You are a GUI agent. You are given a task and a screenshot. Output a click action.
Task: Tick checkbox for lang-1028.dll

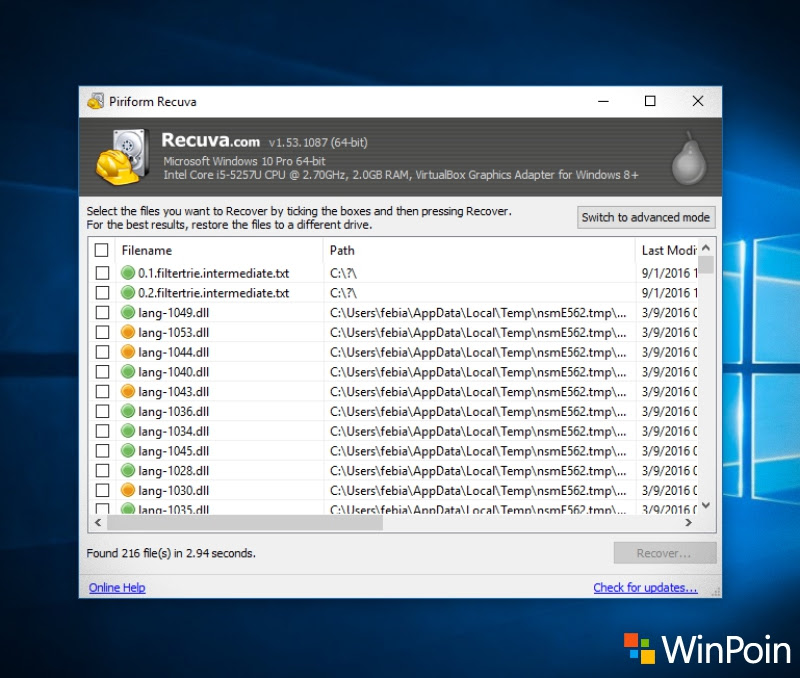pyautogui.click(x=102, y=470)
